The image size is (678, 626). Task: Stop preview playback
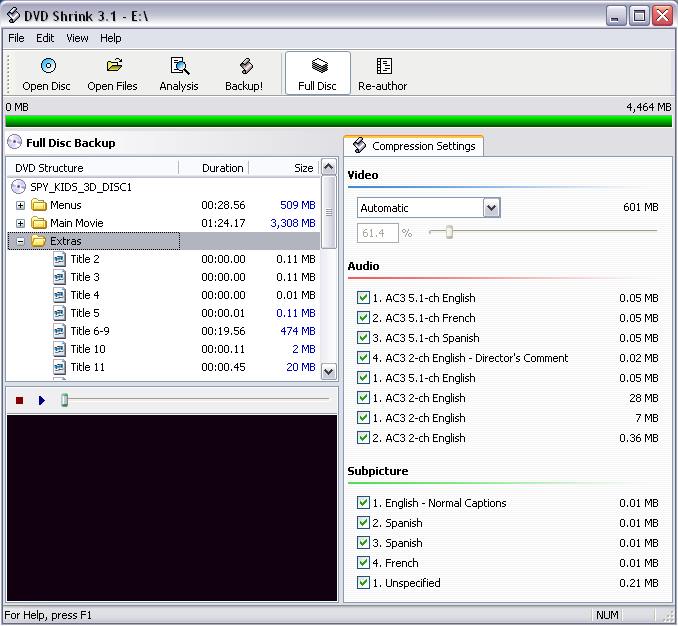coord(19,400)
